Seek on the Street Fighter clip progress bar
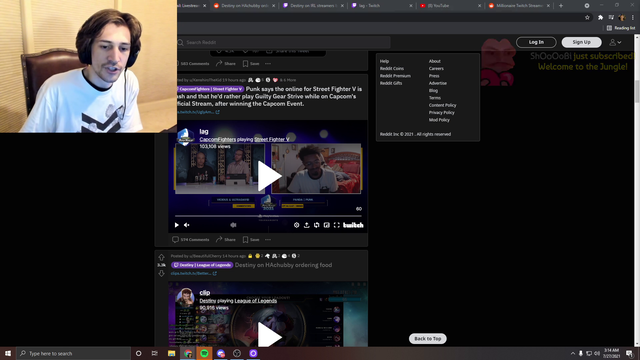640x360 pixels. click(268, 216)
